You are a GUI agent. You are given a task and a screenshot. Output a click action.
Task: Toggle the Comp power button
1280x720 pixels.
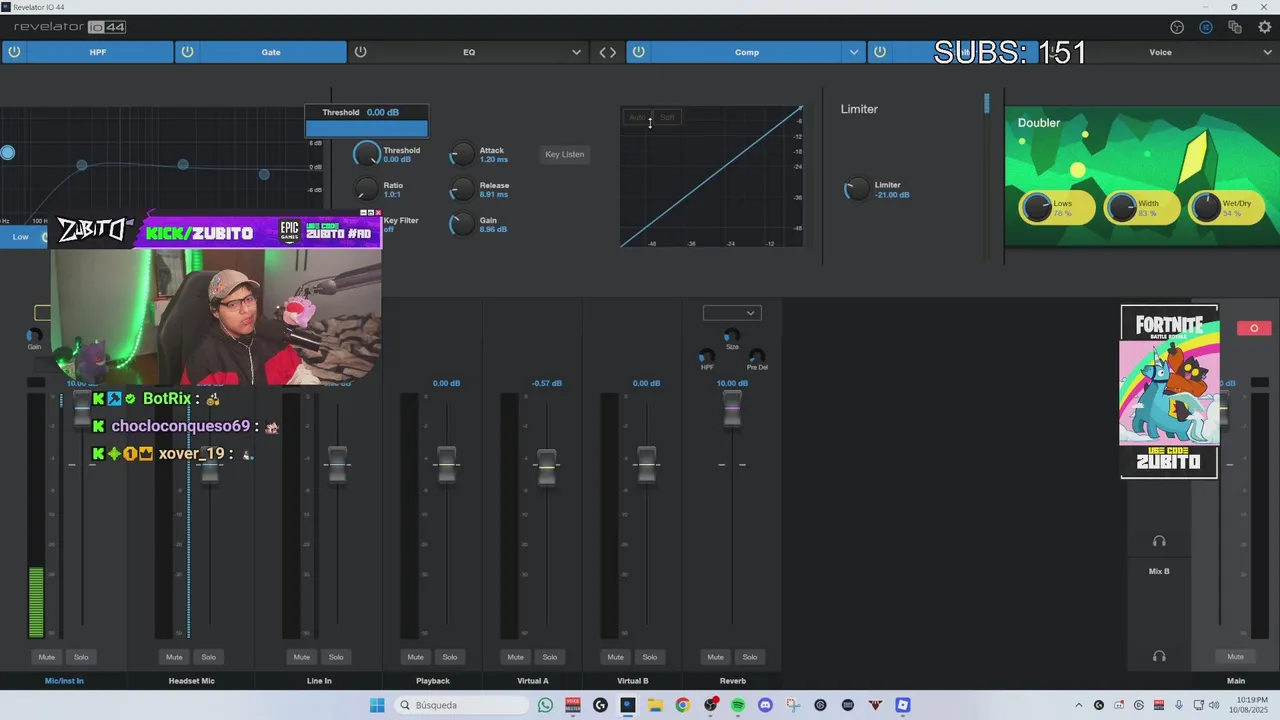(x=638, y=52)
